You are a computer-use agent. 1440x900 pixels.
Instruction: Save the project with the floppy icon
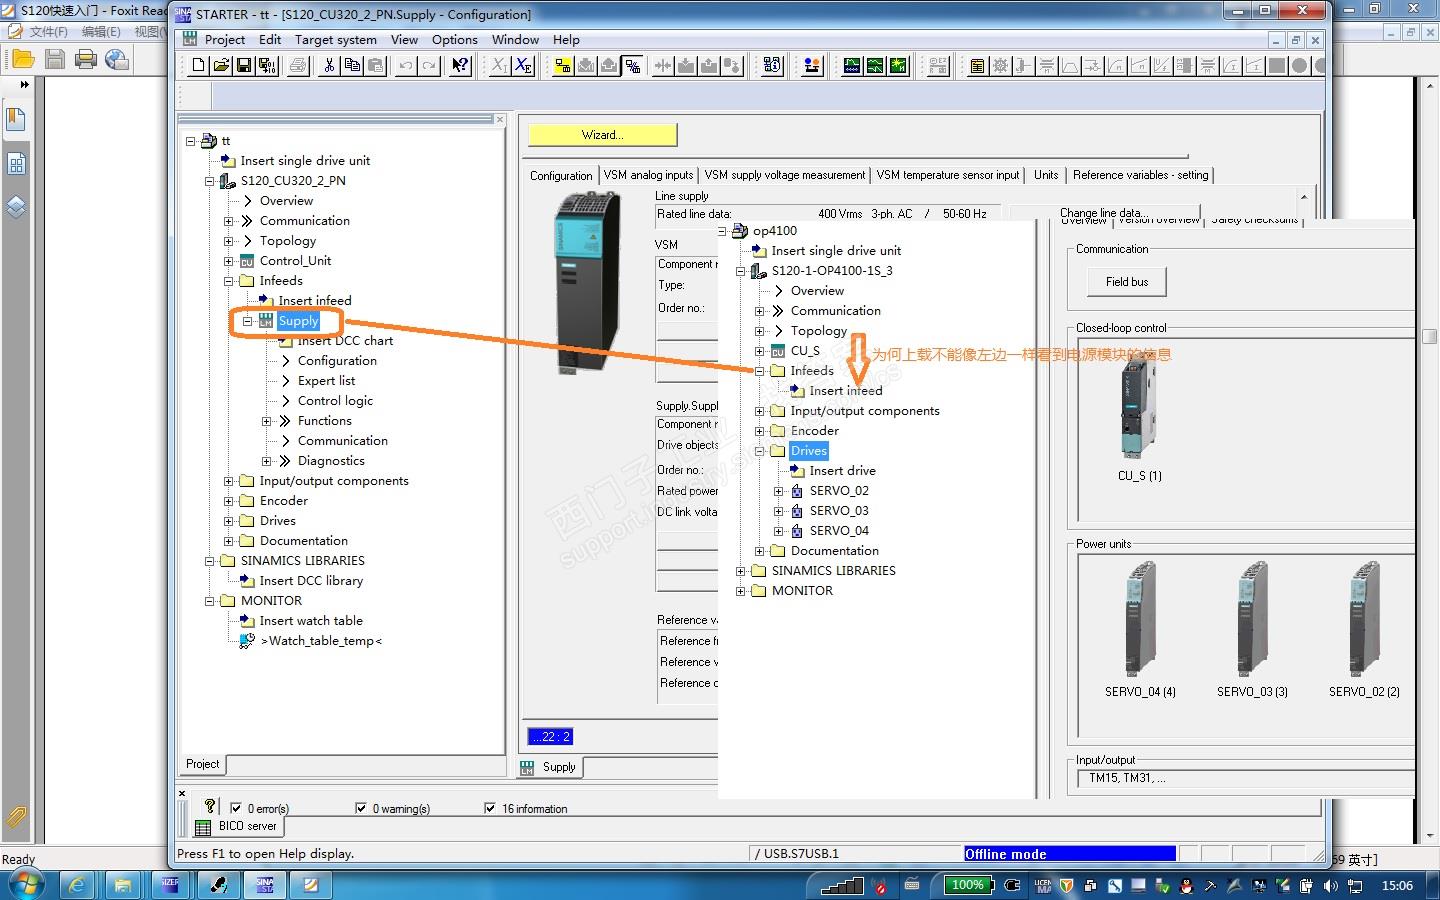tap(244, 66)
